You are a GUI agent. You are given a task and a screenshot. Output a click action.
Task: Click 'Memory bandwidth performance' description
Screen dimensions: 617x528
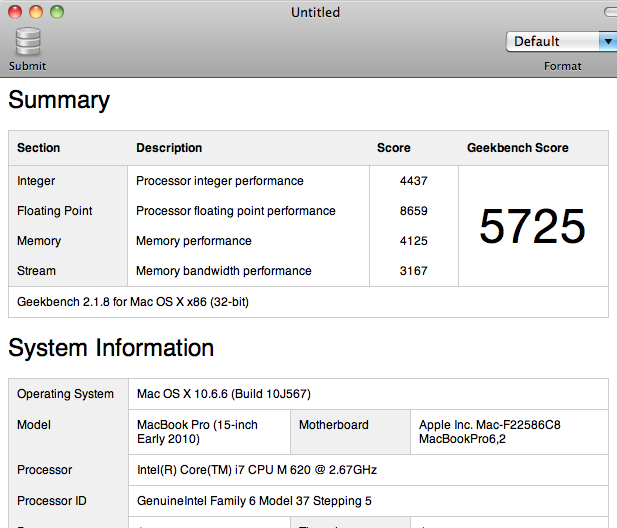[224, 271]
